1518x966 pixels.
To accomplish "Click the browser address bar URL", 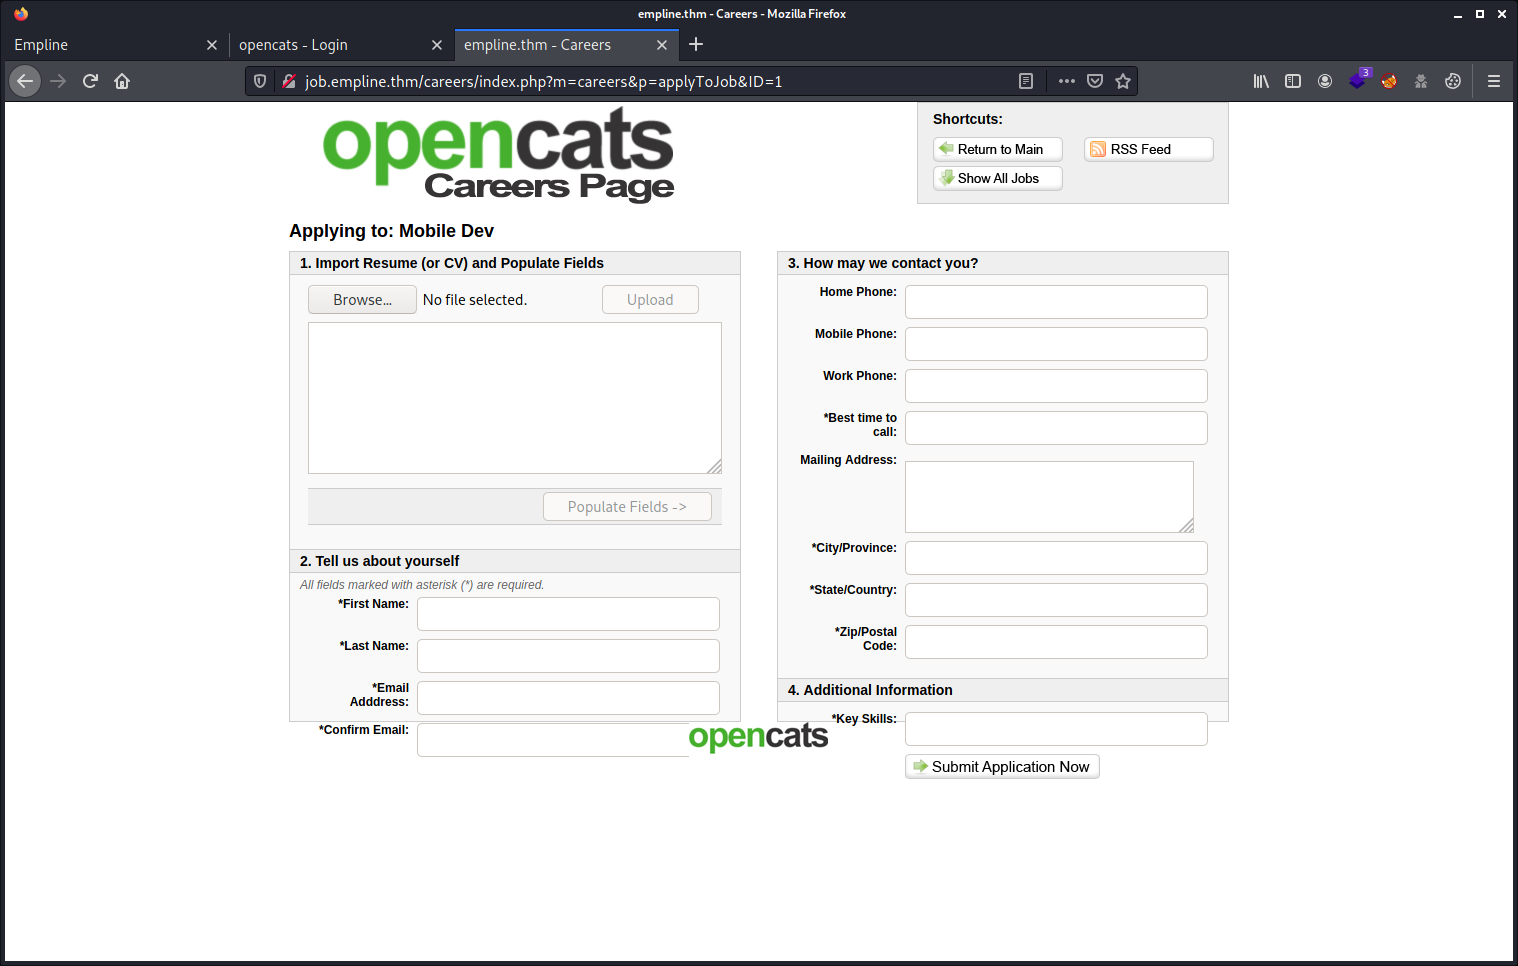I will click(x=543, y=81).
